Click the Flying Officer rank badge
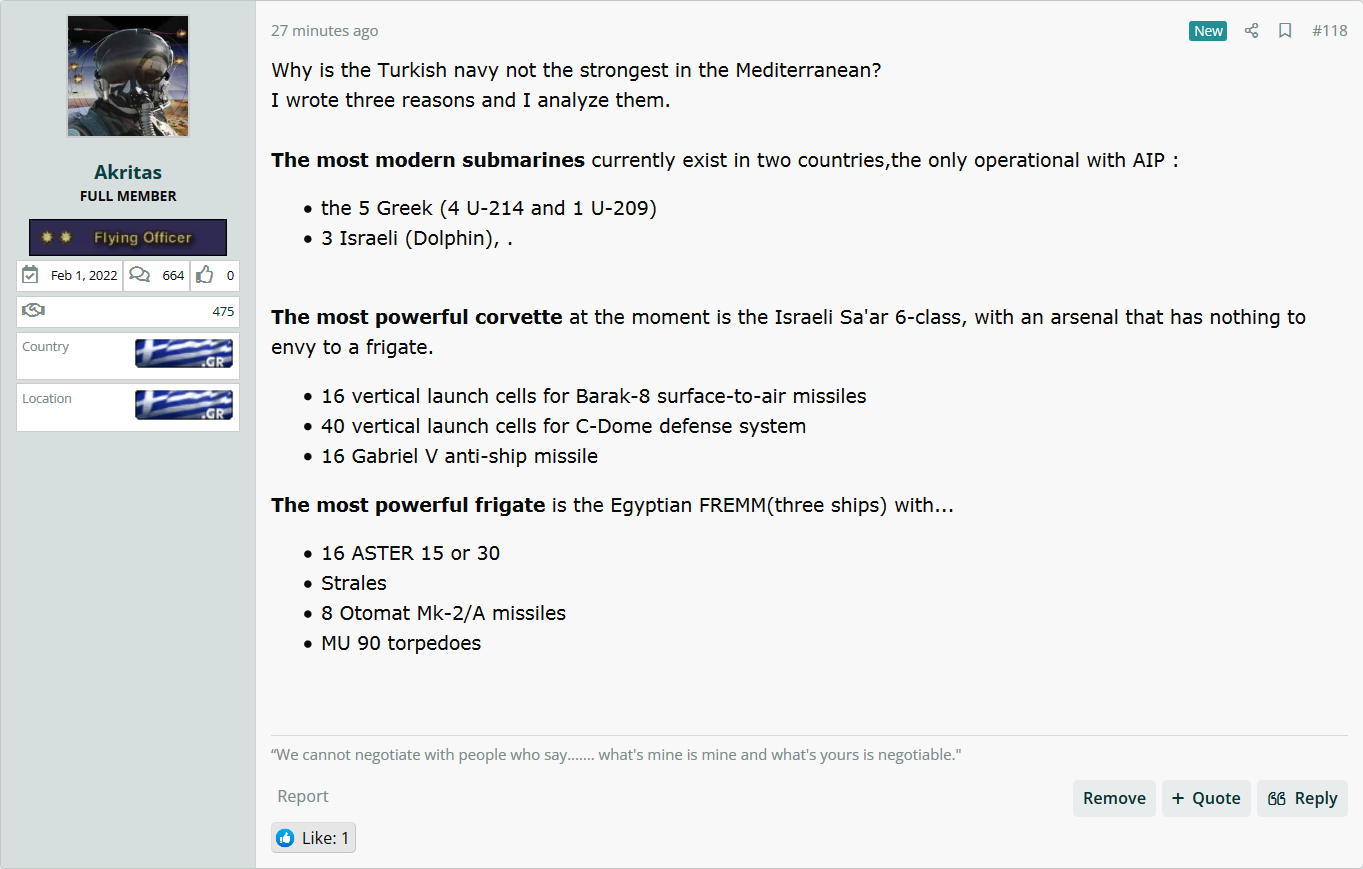1363x869 pixels. click(128, 238)
